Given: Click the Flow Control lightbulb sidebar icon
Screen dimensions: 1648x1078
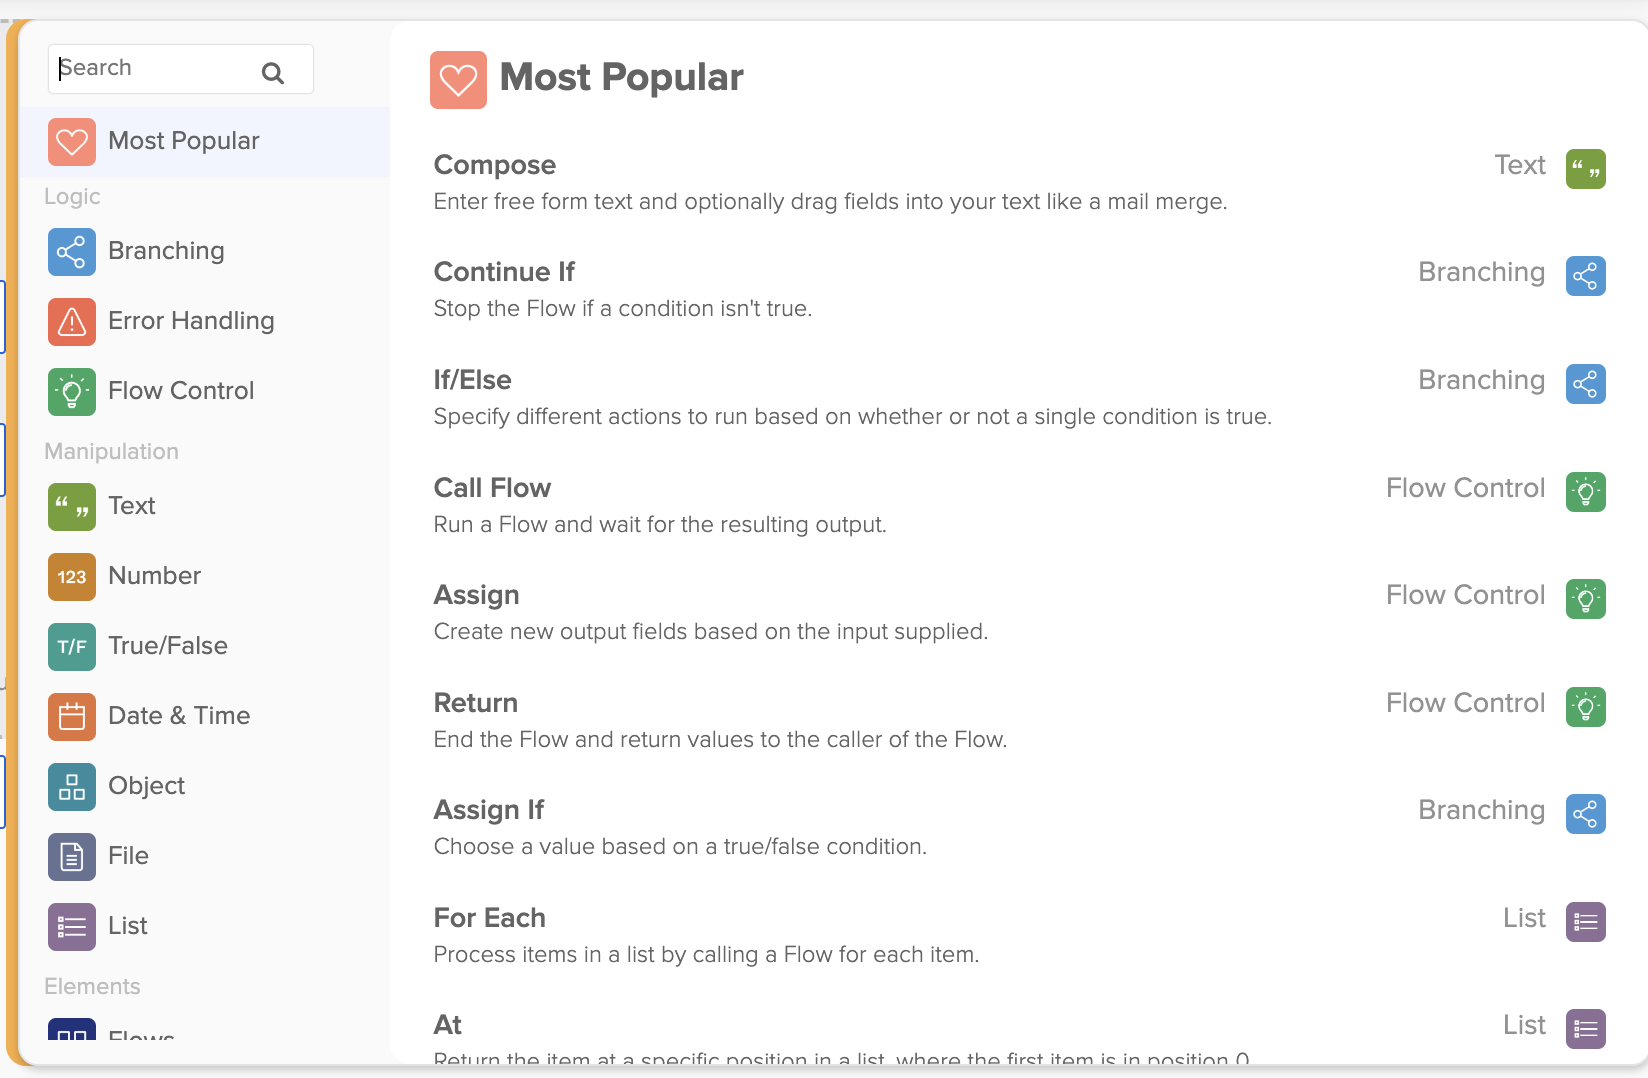Looking at the screenshot, I should [x=72, y=391].
